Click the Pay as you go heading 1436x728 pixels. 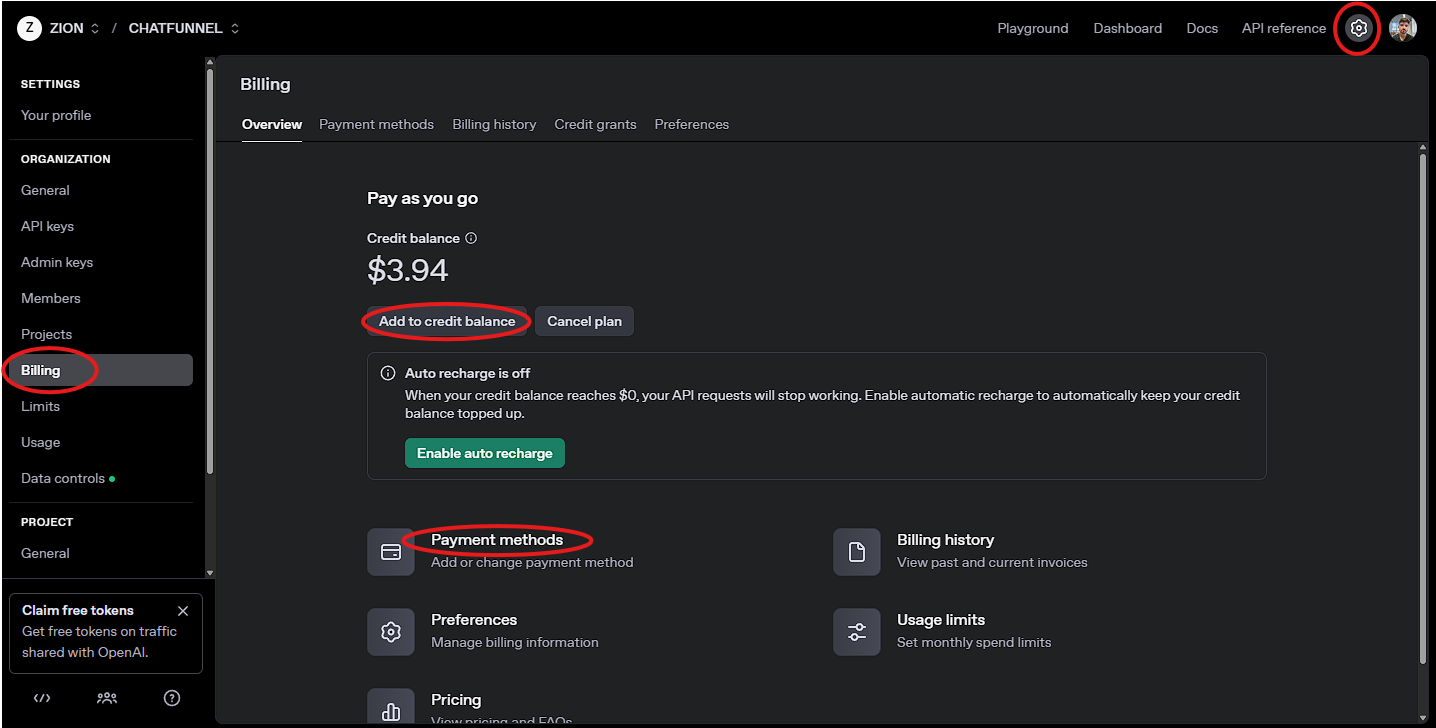[423, 198]
